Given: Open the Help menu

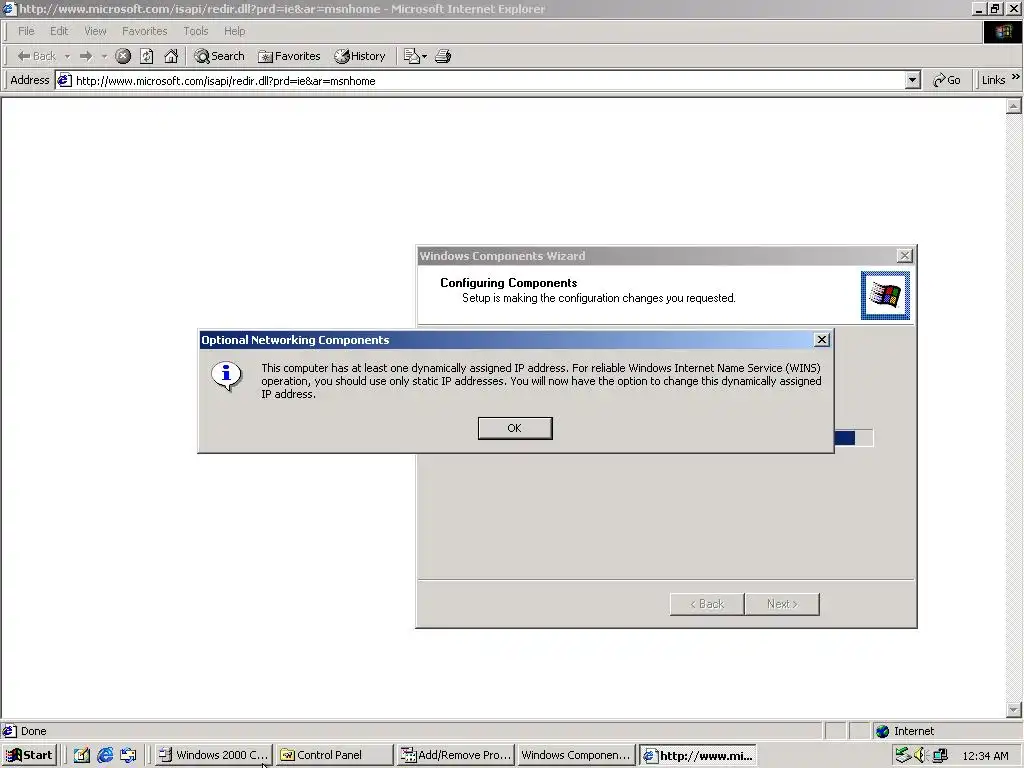Looking at the screenshot, I should tap(234, 31).
